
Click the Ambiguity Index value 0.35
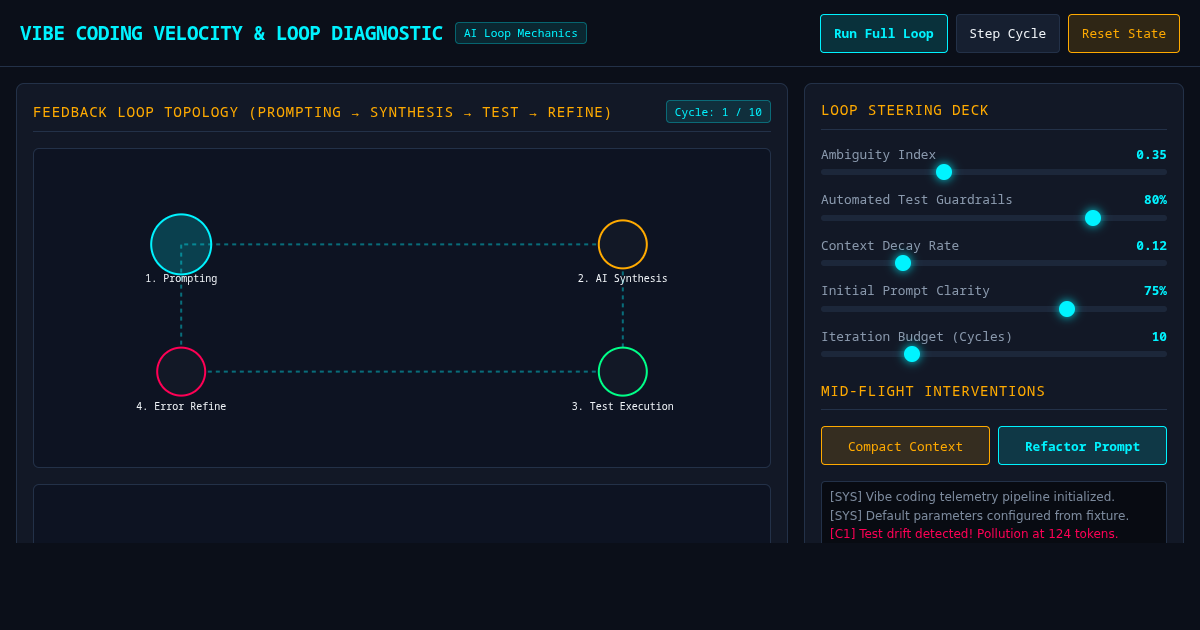(x=1151, y=154)
